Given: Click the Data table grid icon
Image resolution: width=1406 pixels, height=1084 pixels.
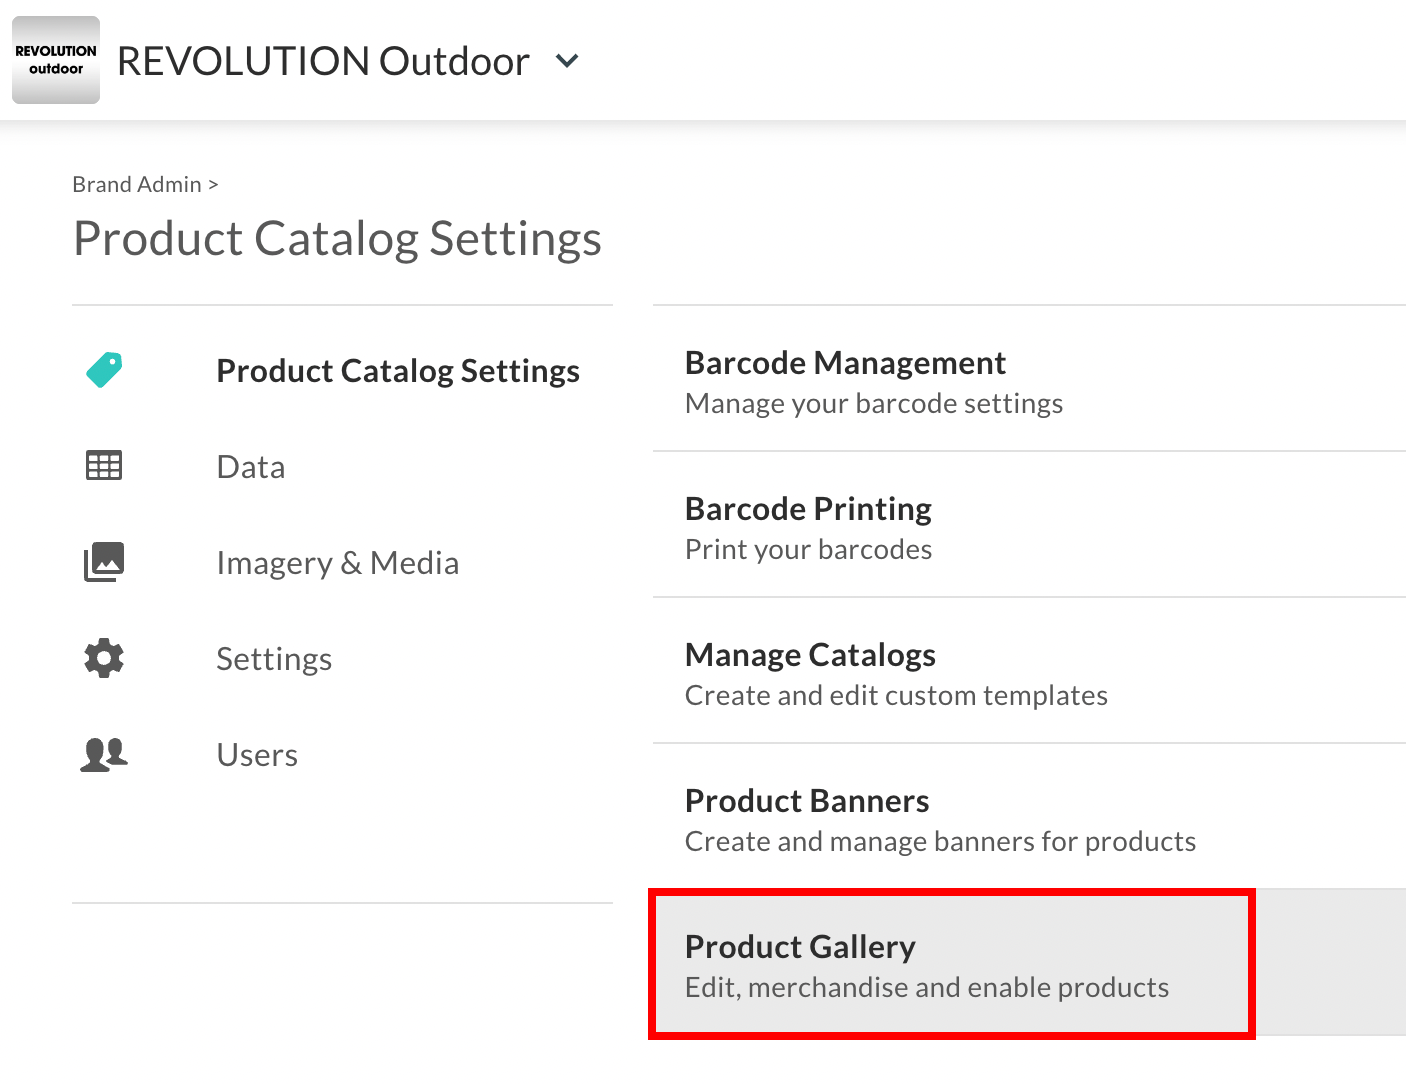Looking at the screenshot, I should (104, 466).
